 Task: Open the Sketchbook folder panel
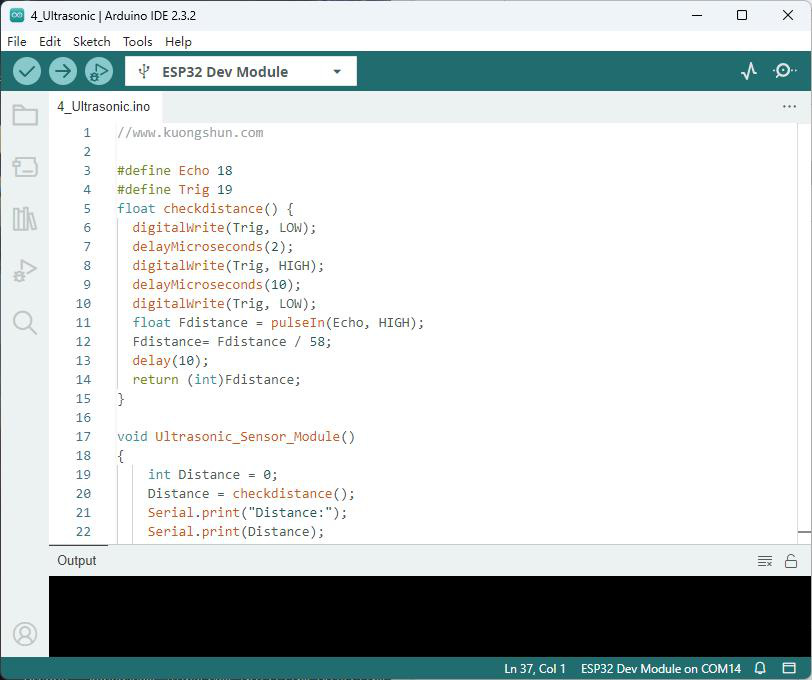click(x=25, y=115)
